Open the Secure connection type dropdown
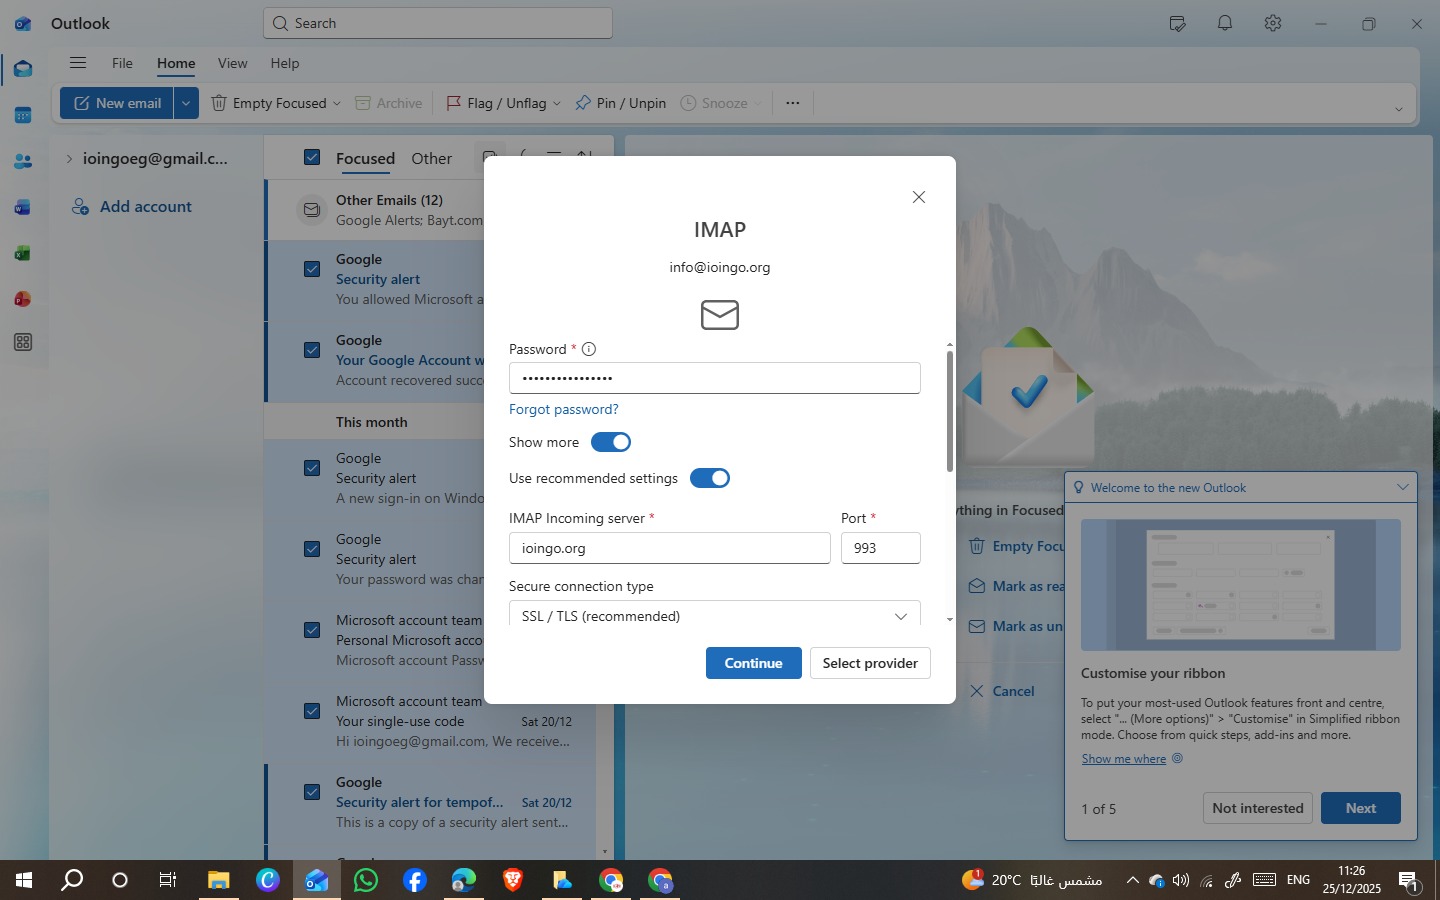1440x900 pixels. click(714, 616)
